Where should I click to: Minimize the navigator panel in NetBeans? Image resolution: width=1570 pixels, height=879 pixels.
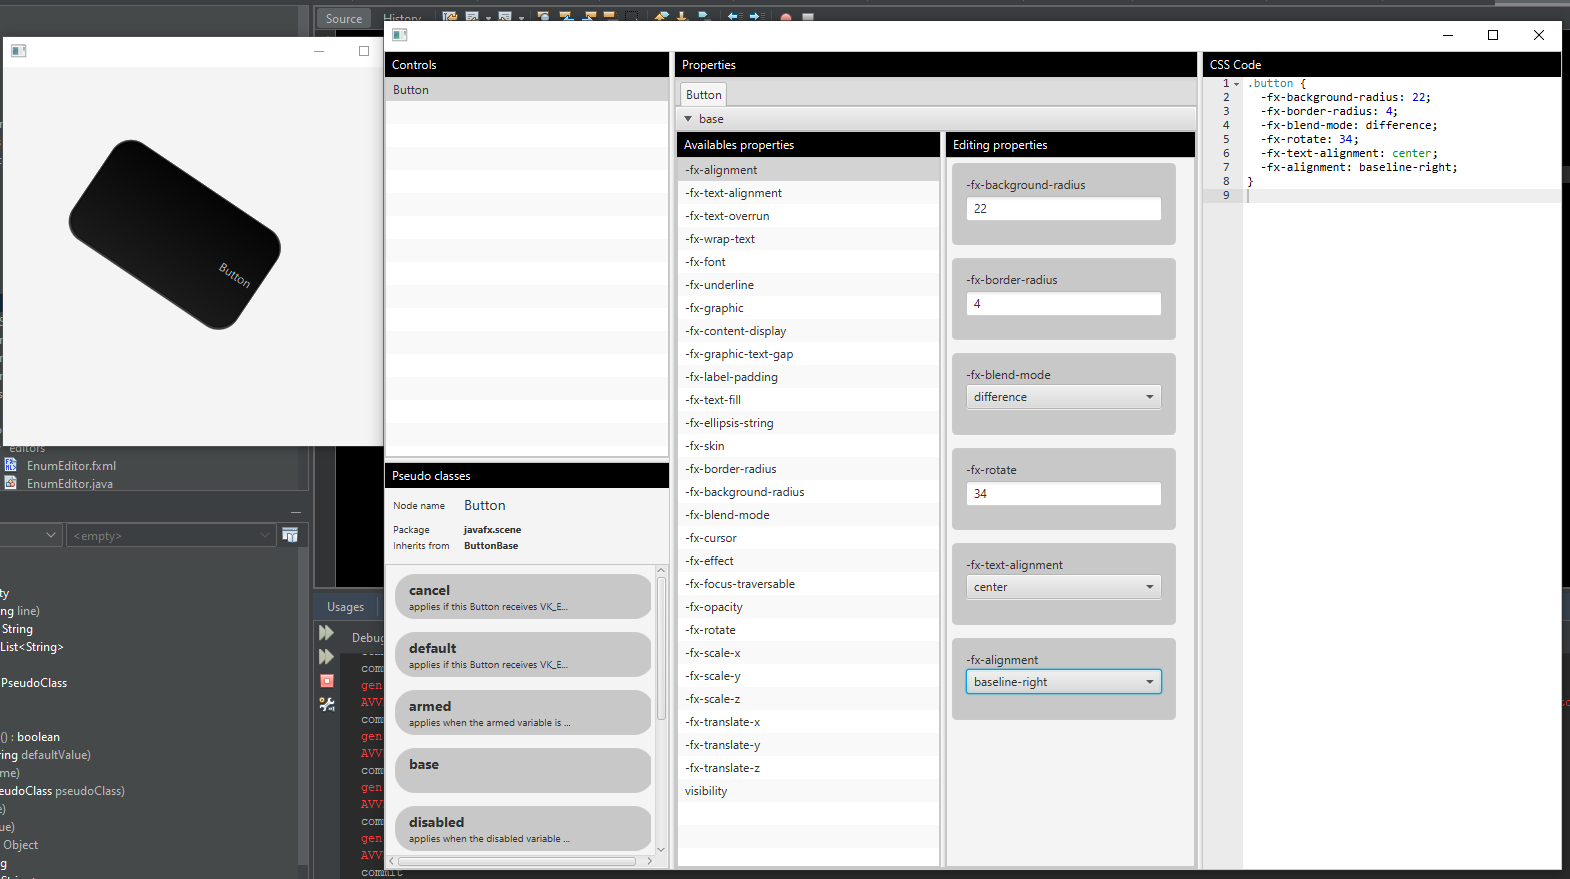tap(296, 512)
